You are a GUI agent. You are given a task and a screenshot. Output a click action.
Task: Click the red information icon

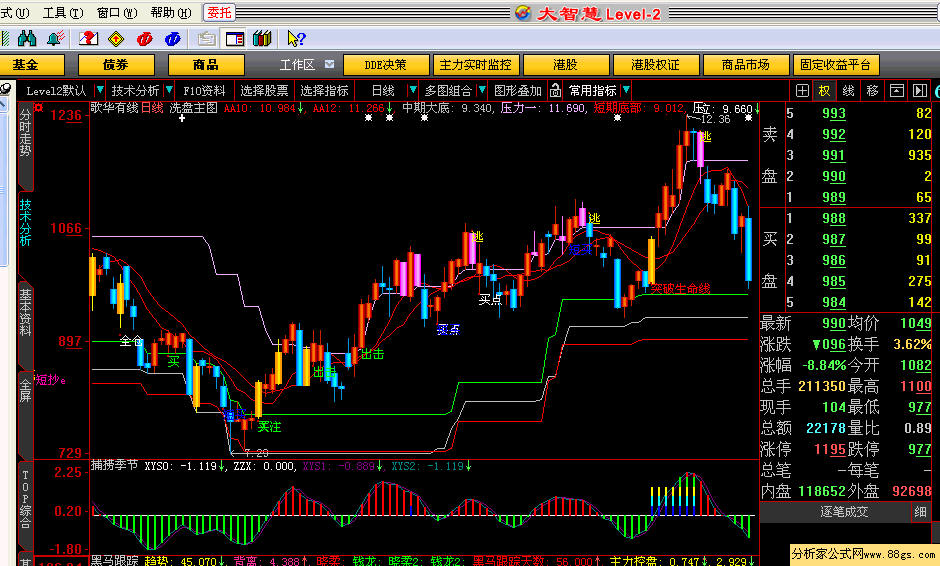tap(144, 39)
